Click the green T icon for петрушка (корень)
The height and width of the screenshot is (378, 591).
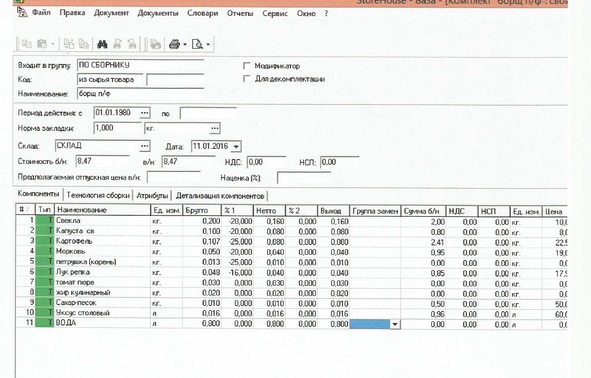point(45,261)
